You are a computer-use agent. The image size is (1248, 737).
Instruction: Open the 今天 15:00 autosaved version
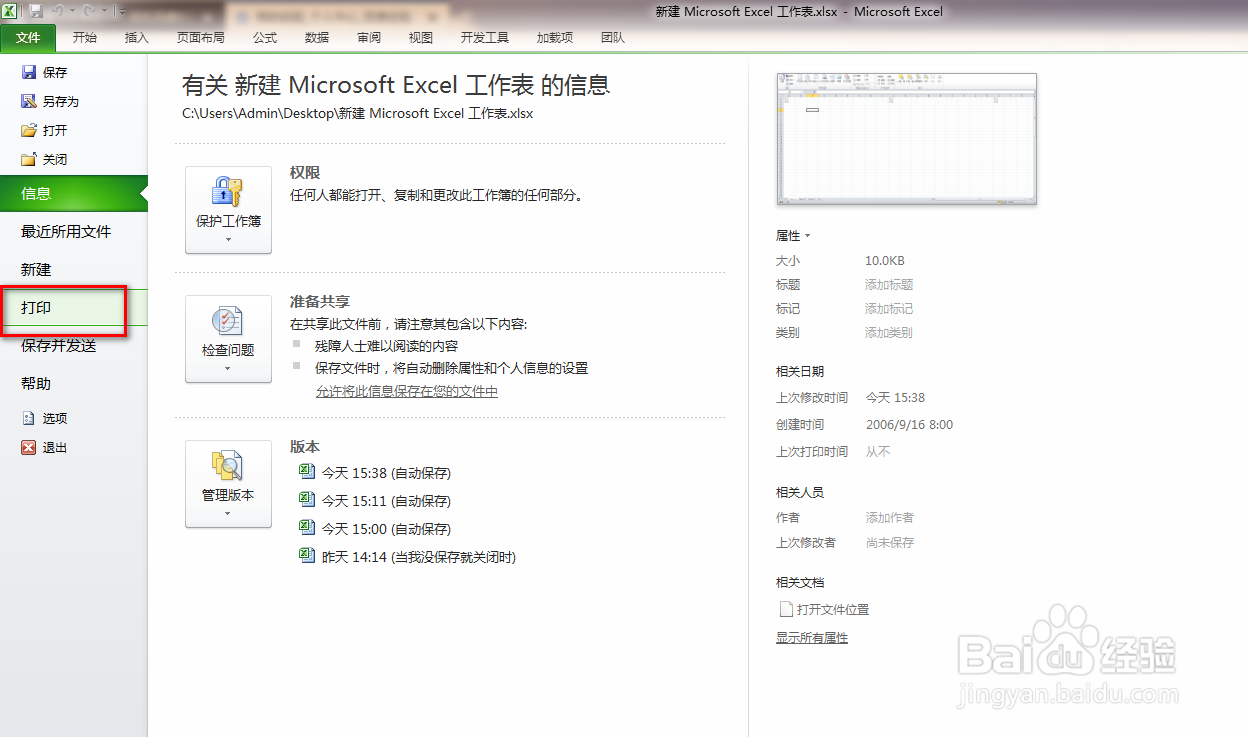click(x=375, y=528)
